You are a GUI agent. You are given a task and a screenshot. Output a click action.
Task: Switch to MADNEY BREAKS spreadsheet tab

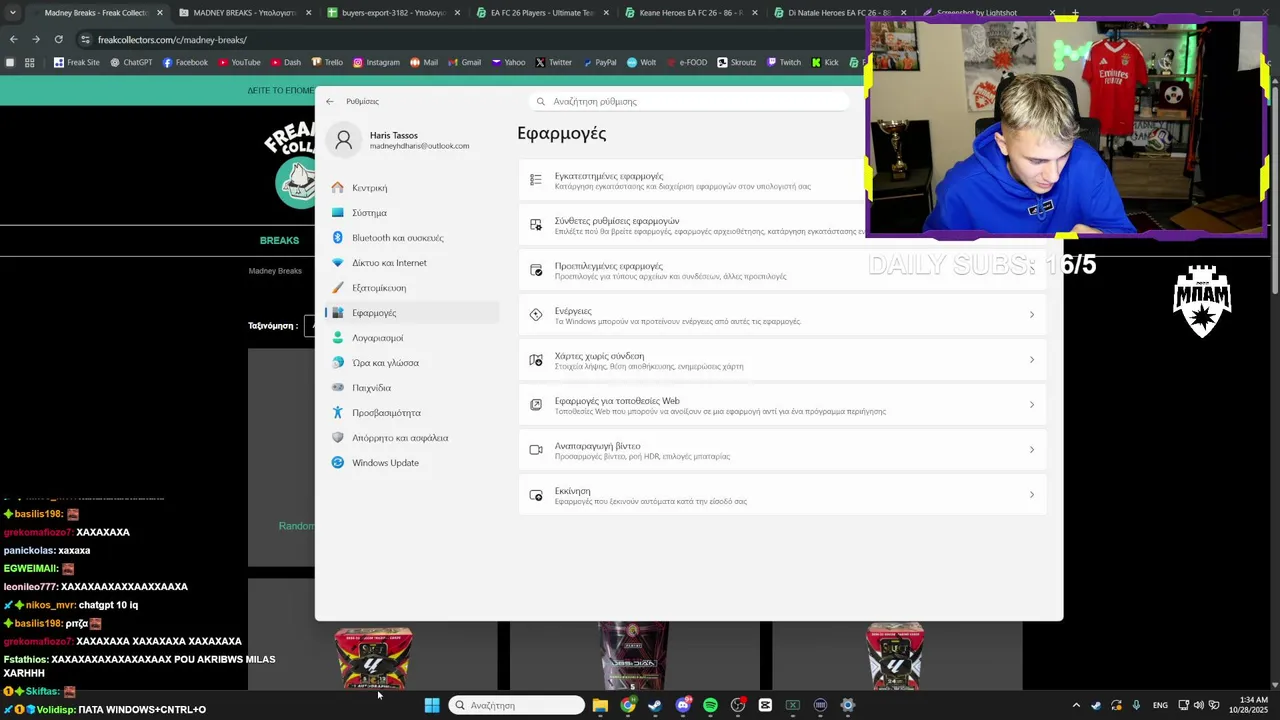pyautogui.click(x=244, y=13)
